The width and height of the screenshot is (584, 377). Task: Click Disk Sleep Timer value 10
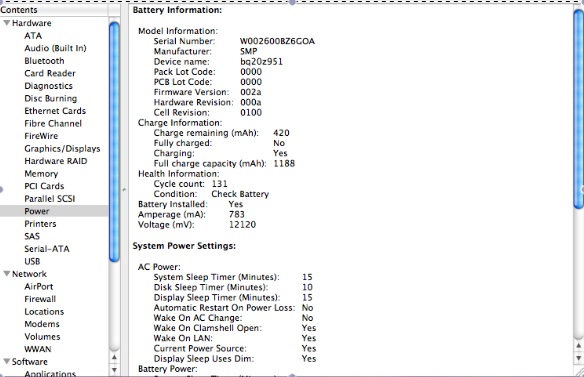[x=307, y=287]
